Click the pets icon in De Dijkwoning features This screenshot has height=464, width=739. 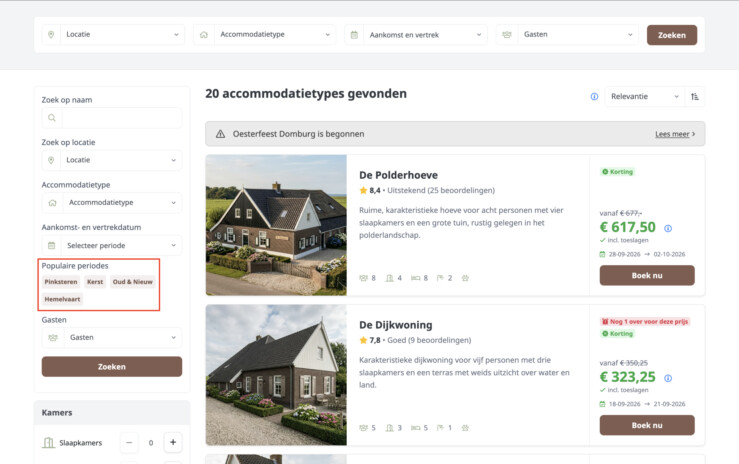coord(465,428)
